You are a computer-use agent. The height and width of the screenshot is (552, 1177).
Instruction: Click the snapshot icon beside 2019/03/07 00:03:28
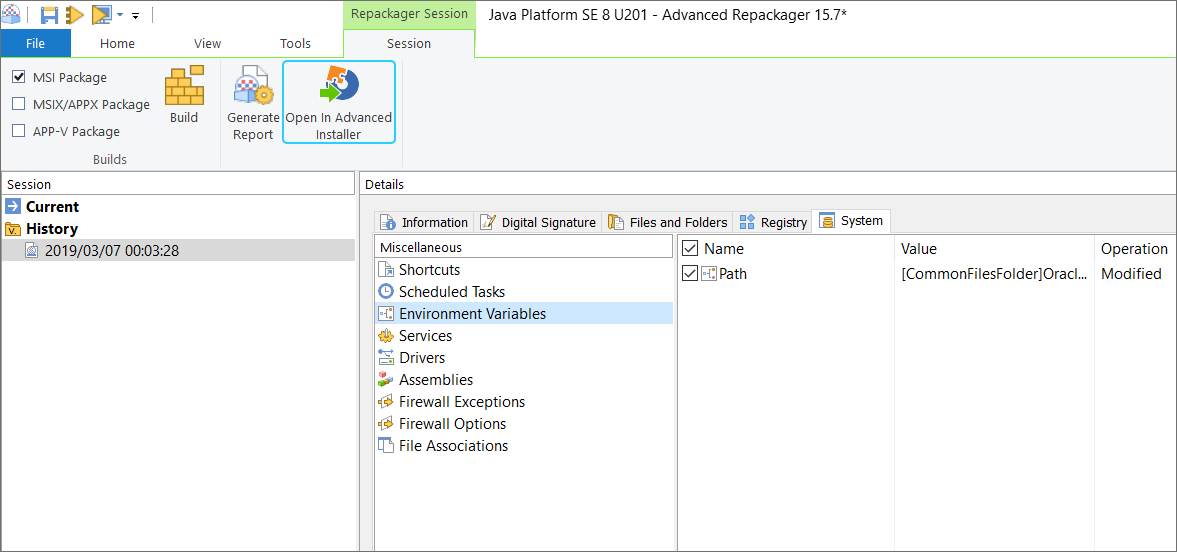click(32, 251)
